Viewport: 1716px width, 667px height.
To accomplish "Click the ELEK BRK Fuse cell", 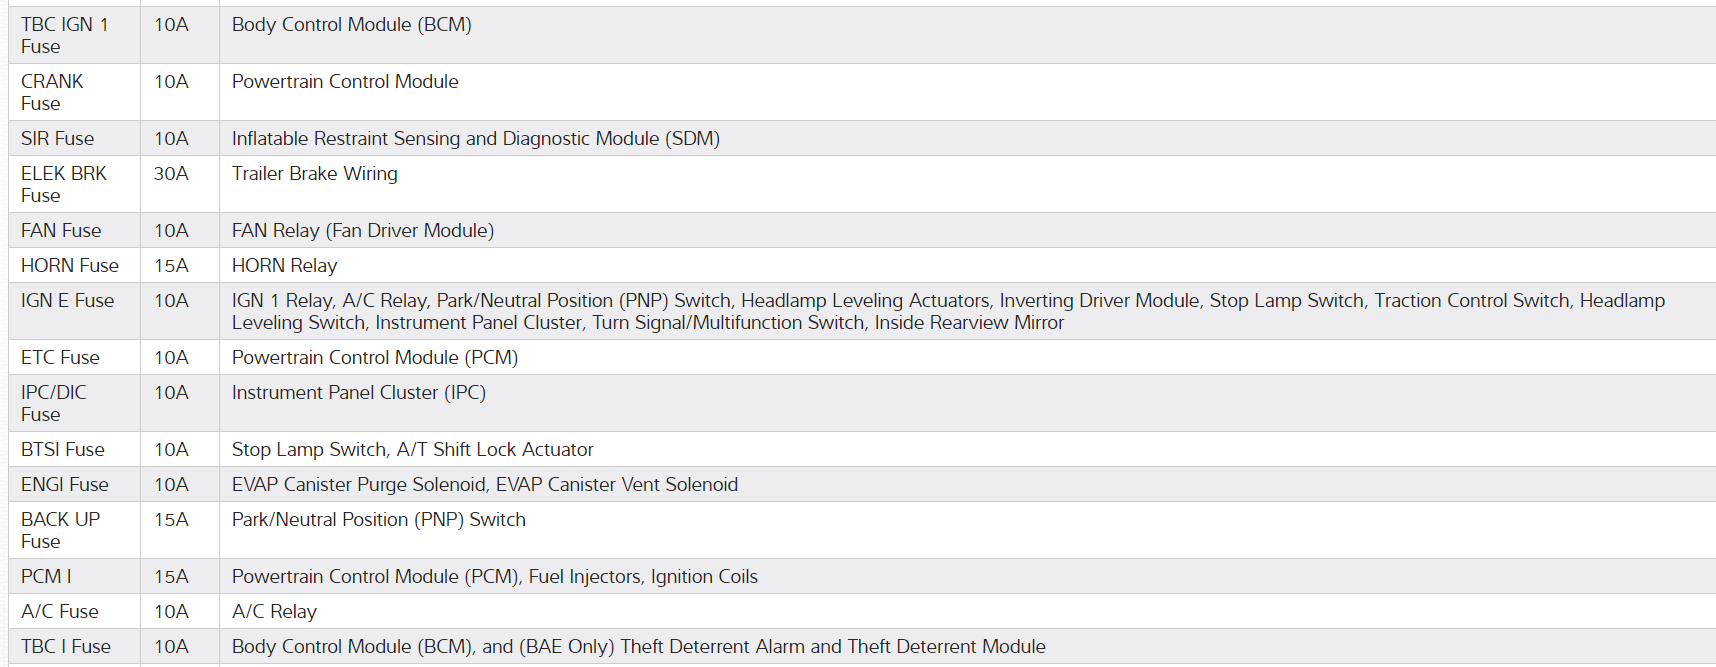I will pyautogui.click(x=63, y=184).
